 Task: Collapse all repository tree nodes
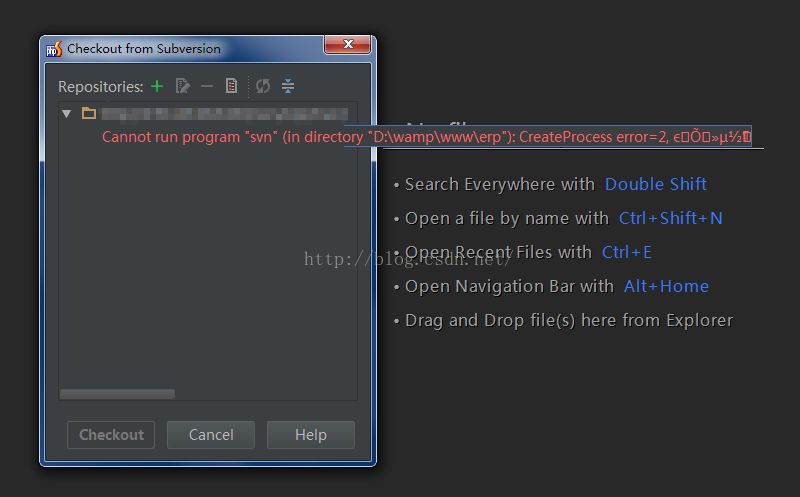tap(288, 86)
